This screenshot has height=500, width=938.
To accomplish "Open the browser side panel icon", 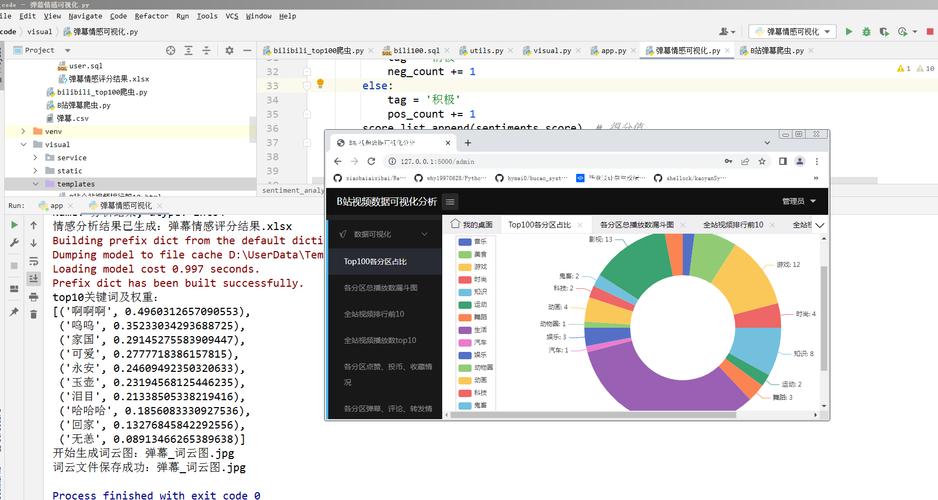I will tap(782, 161).
